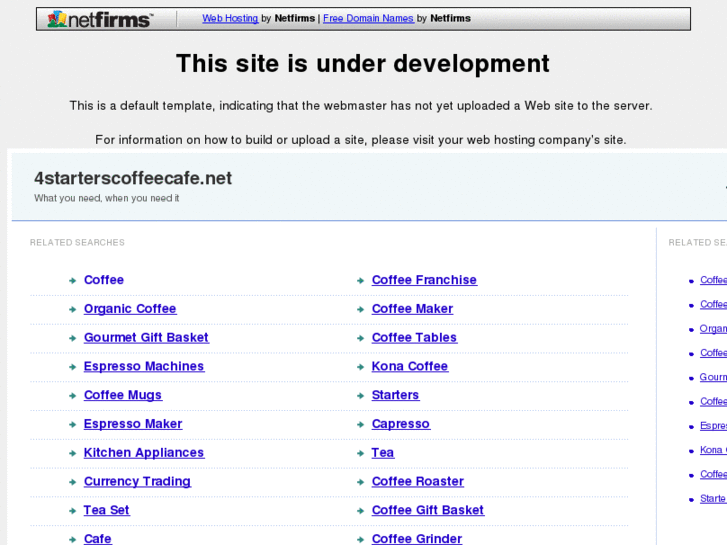Click the arrow icon beside Espresso Maker
727x545 pixels.
tap(72, 424)
